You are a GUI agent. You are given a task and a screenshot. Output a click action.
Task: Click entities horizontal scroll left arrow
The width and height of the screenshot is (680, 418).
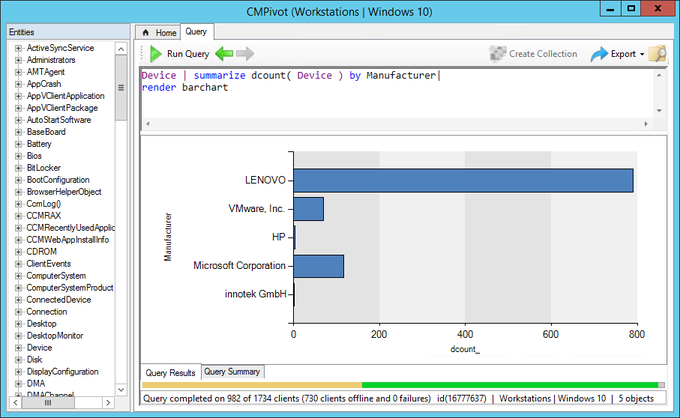tap(15, 403)
